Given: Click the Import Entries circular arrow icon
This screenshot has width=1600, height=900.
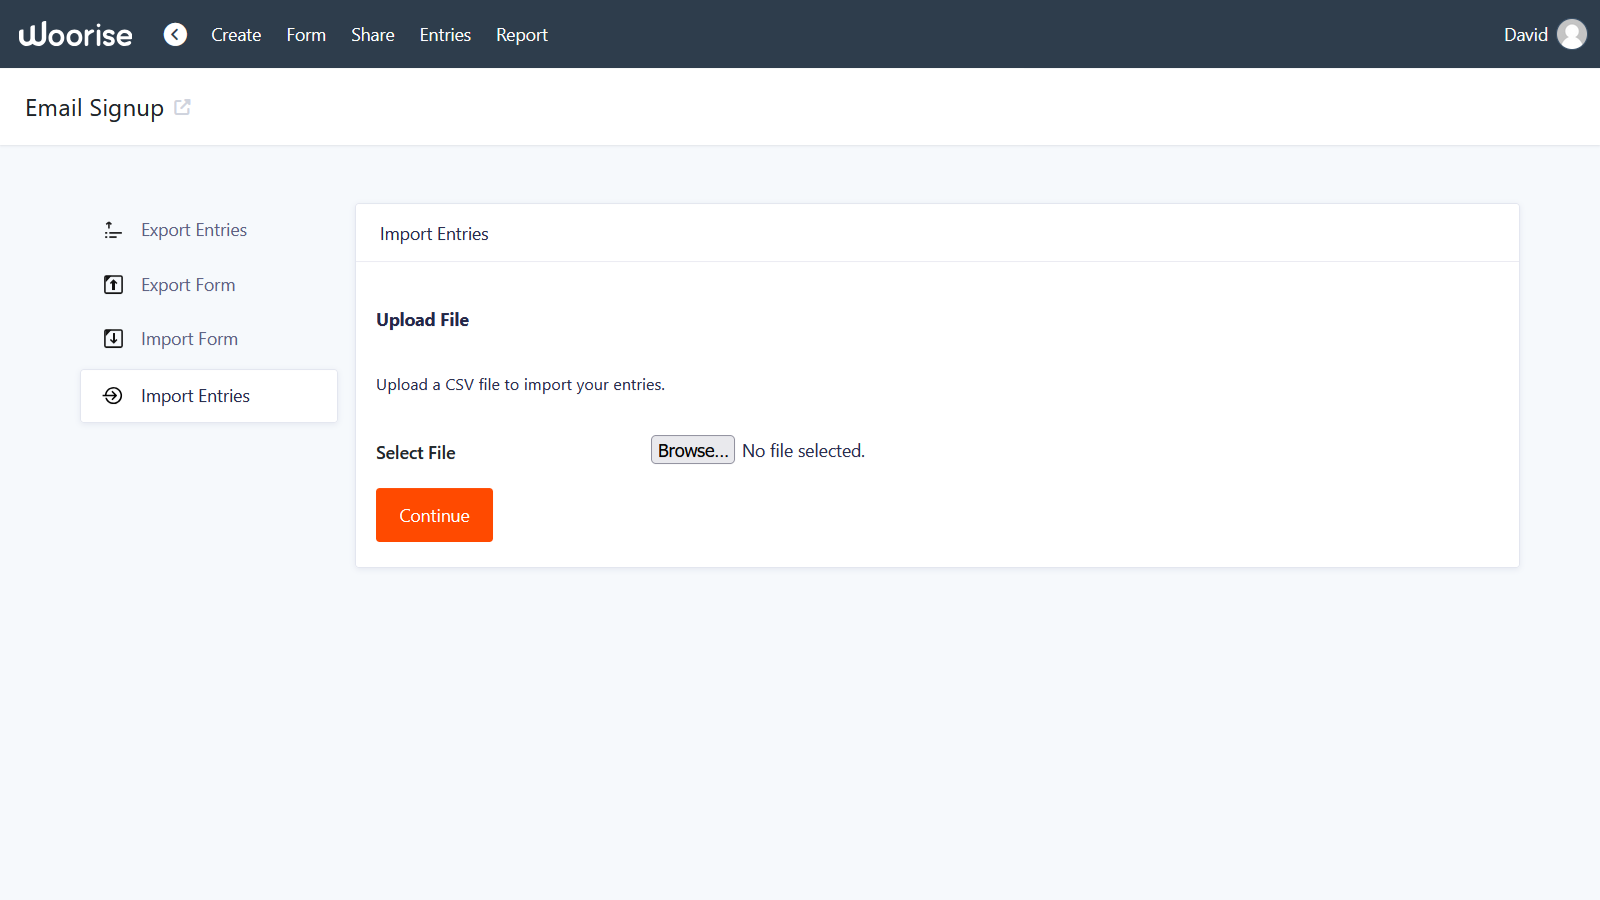Looking at the screenshot, I should click(x=113, y=395).
